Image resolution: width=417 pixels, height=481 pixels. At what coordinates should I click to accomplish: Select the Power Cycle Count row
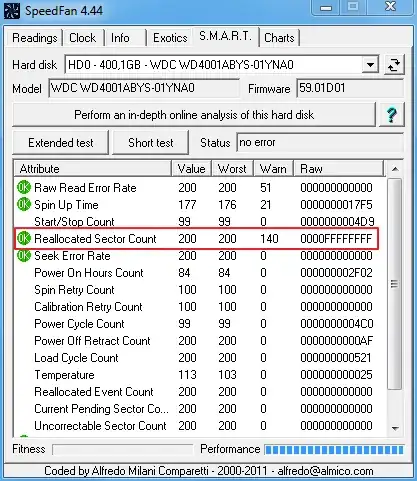click(200, 324)
